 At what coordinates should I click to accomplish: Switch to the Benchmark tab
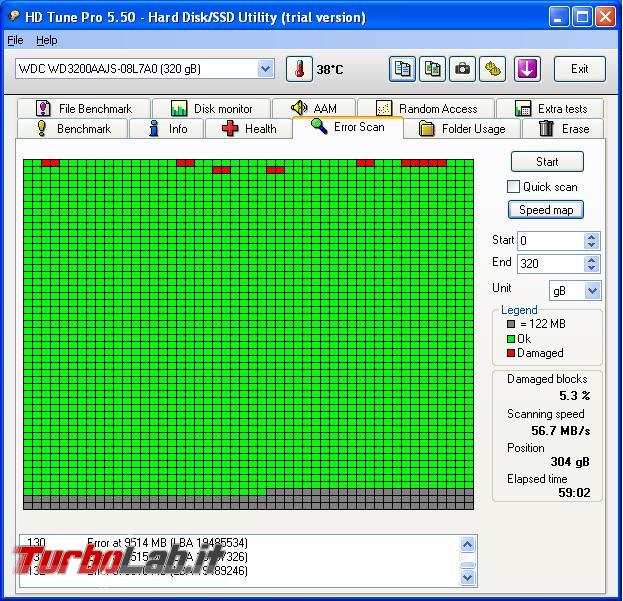click(73, 129)
